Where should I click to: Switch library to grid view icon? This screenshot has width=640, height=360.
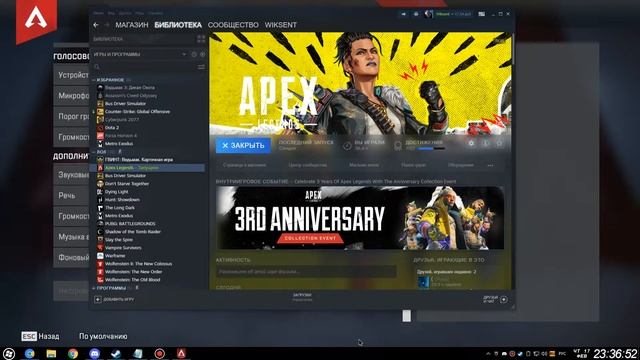click(x=201, y=39)
